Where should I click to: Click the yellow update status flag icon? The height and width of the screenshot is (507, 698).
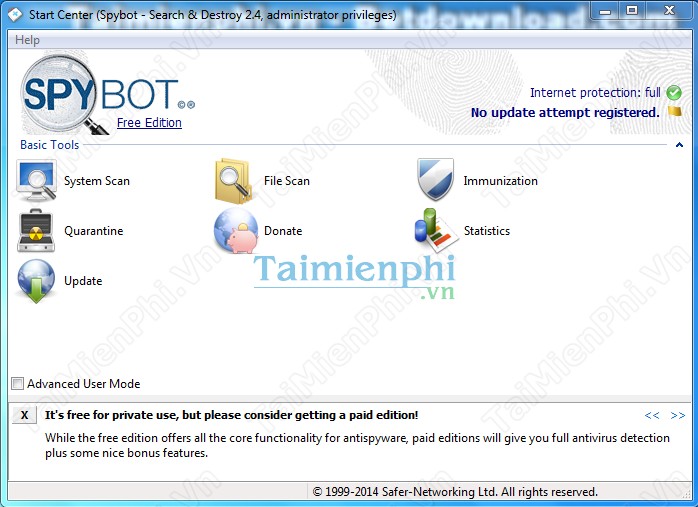coord(674,111)
